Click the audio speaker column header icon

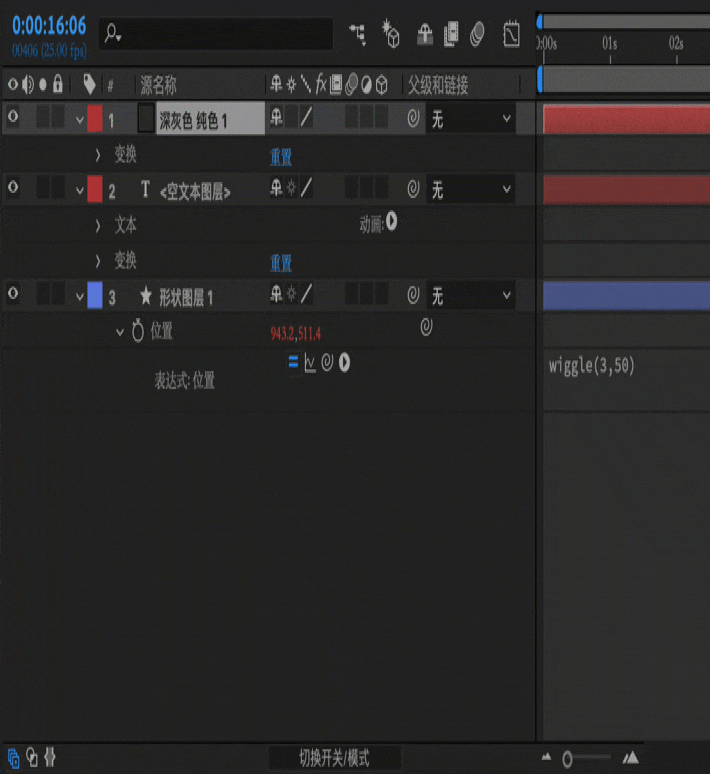(28, 84)
